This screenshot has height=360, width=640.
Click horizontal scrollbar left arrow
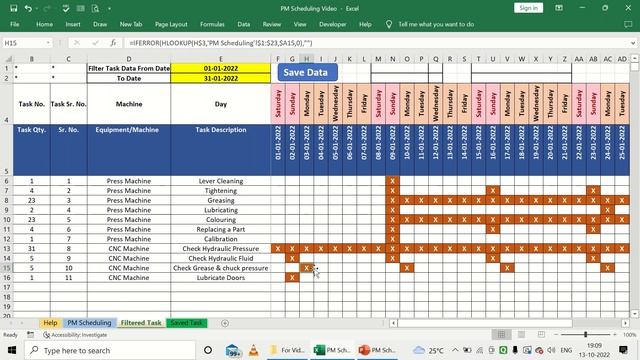[393, 323]
